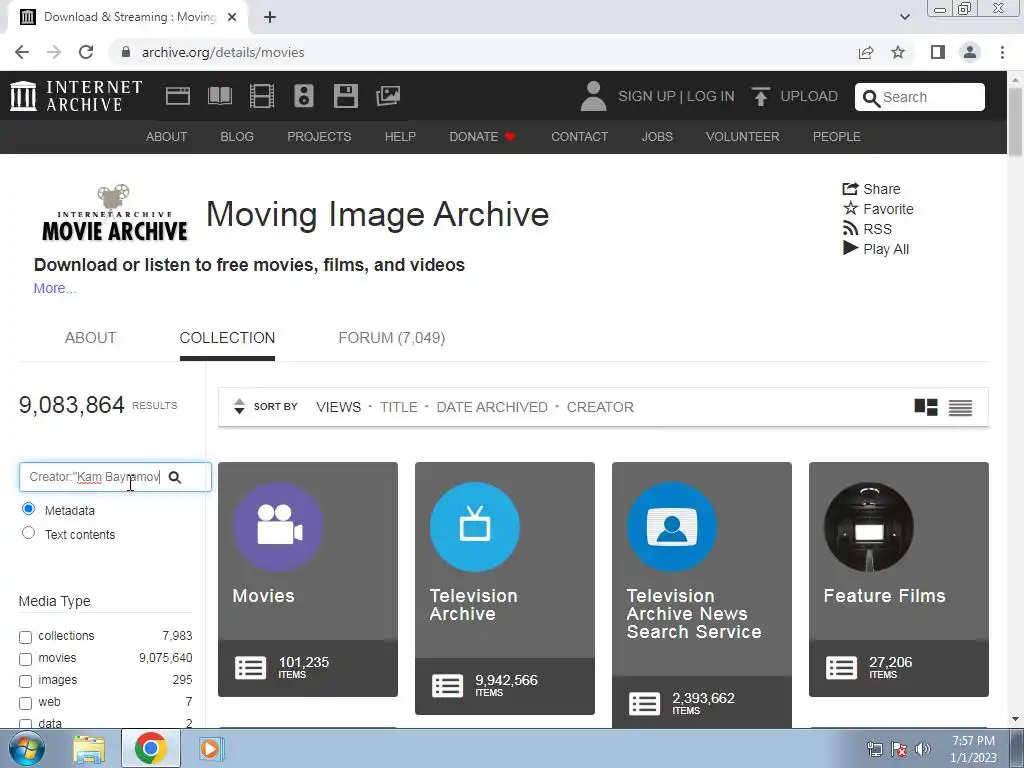Open the Texts book icon in the navbar
Viewport: 1024px width, 768px height.
219,96
